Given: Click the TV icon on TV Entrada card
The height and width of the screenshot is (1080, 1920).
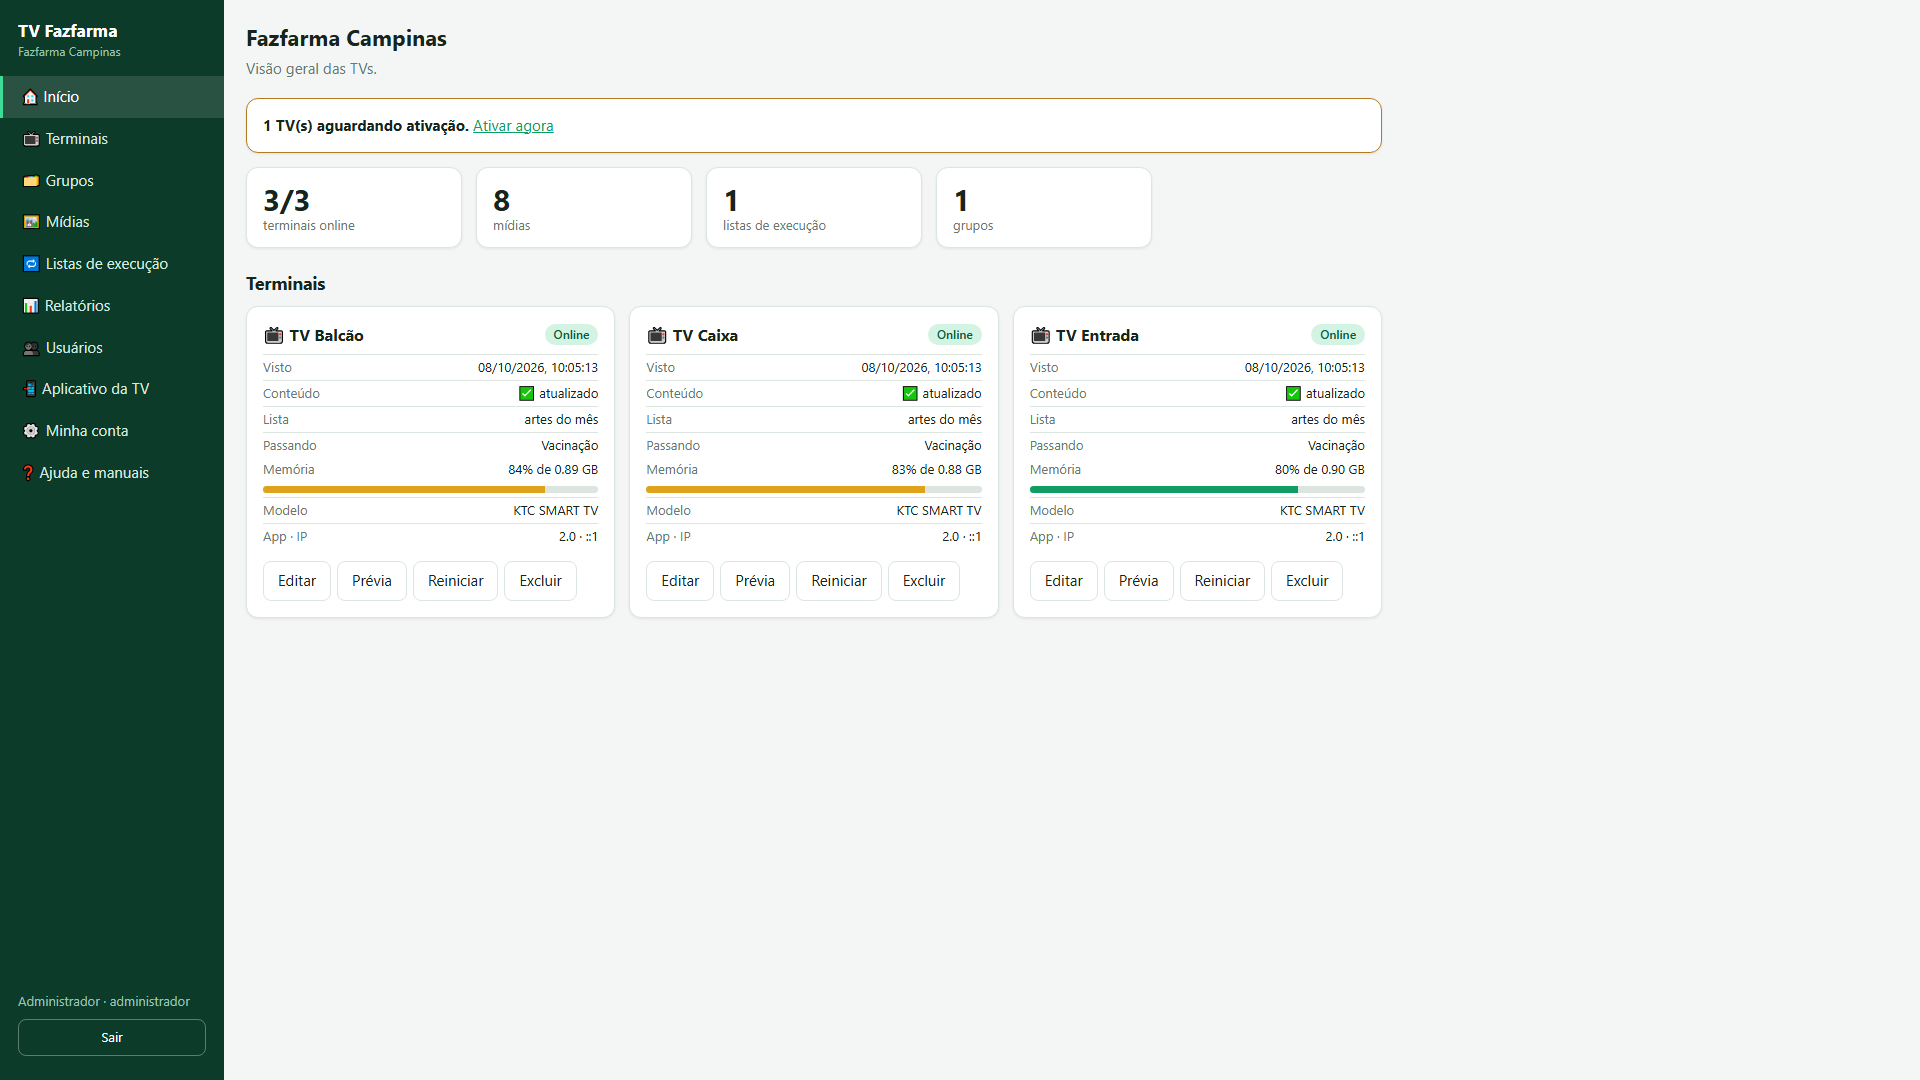Looking at the screenshot, I should pyautogui.click(x=1040, y=335).
